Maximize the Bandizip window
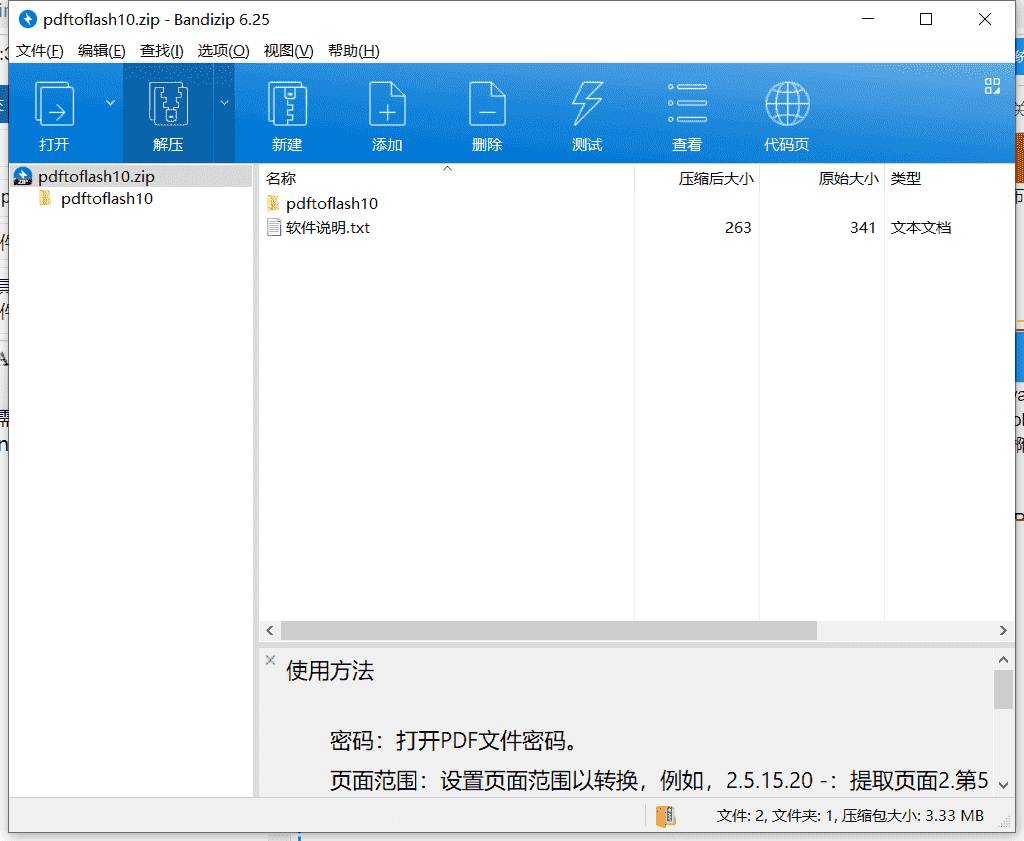 coord(926,19)
